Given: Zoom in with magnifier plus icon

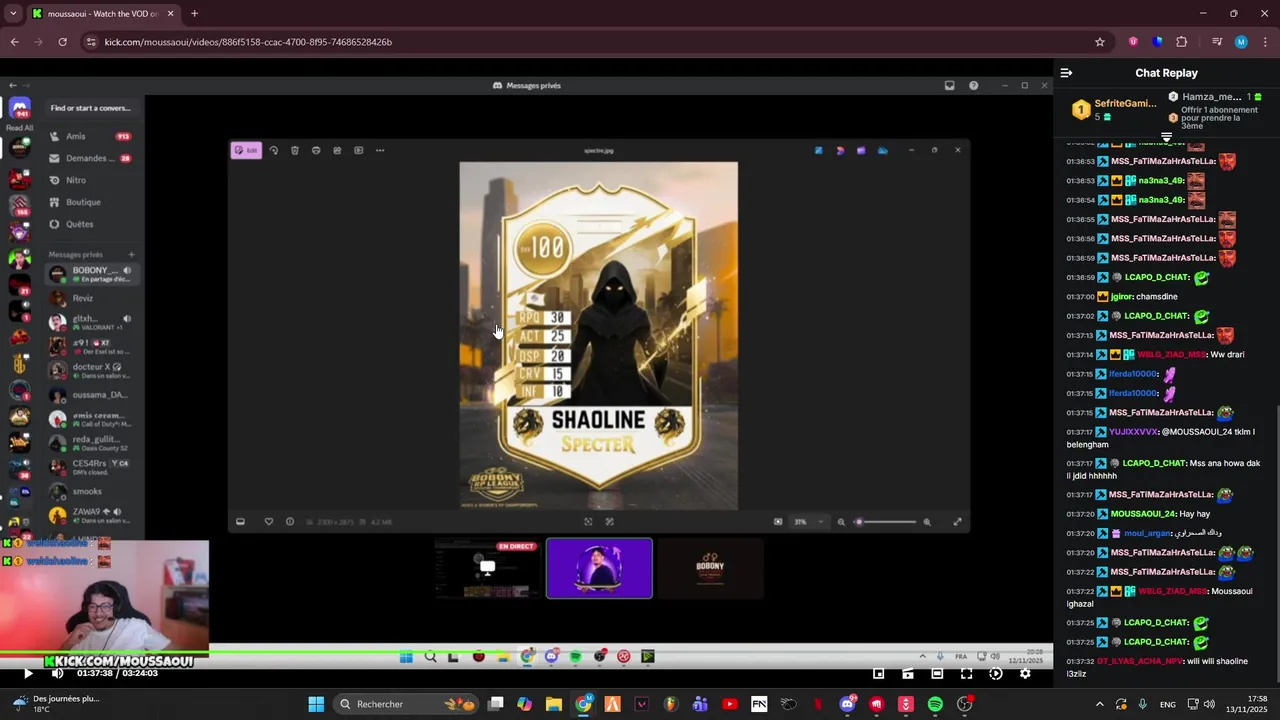Looking at the screenshot, I should coord(927,522).
